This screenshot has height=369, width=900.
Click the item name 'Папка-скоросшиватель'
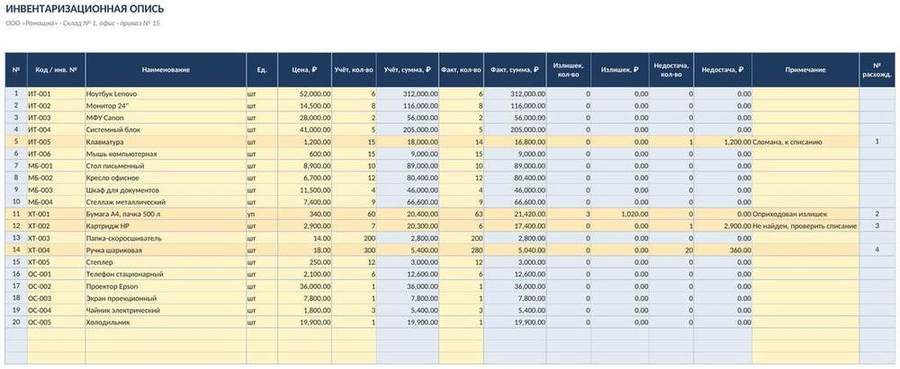click(166, 238)
